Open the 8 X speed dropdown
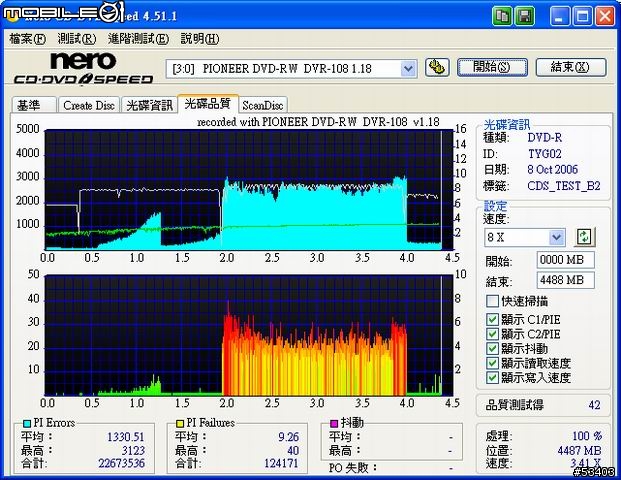 [x=556, y=237]
